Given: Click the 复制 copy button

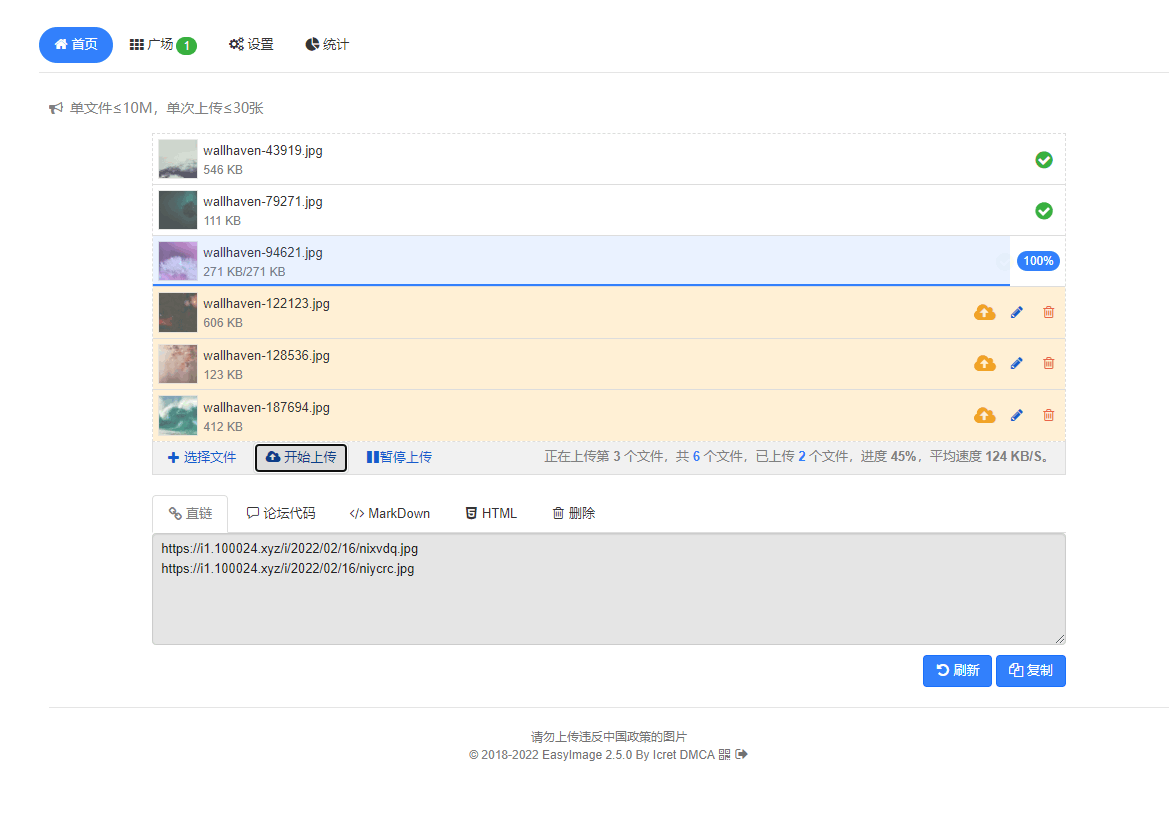Looking at the screenshot, I should [x=1030, y=671].
